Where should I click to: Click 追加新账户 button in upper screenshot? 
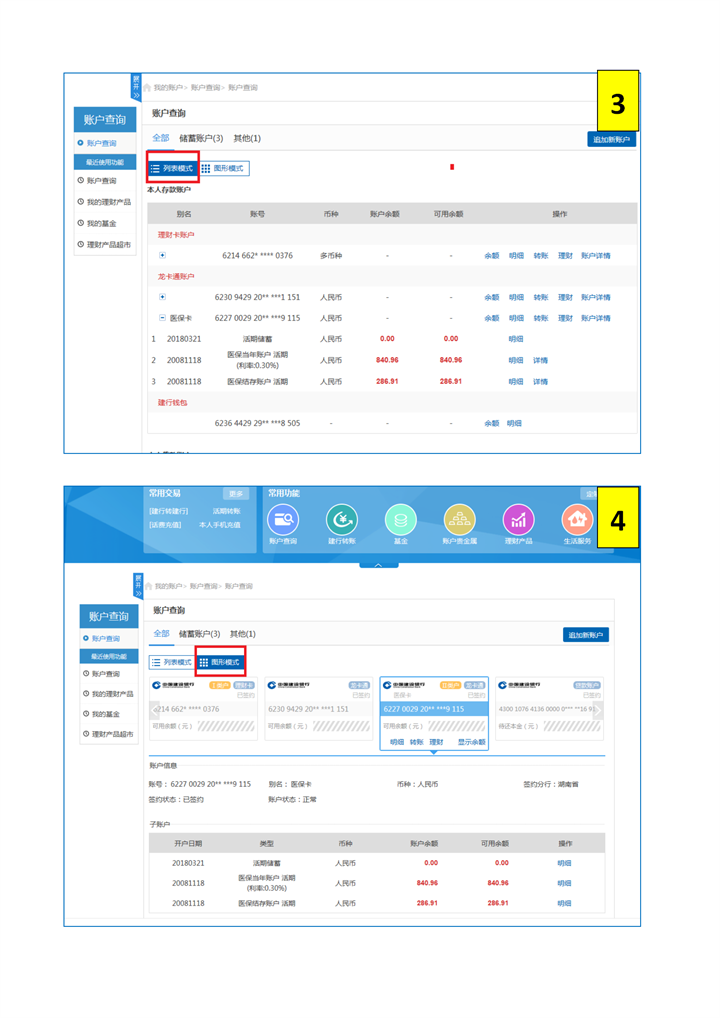pos(611,139)
